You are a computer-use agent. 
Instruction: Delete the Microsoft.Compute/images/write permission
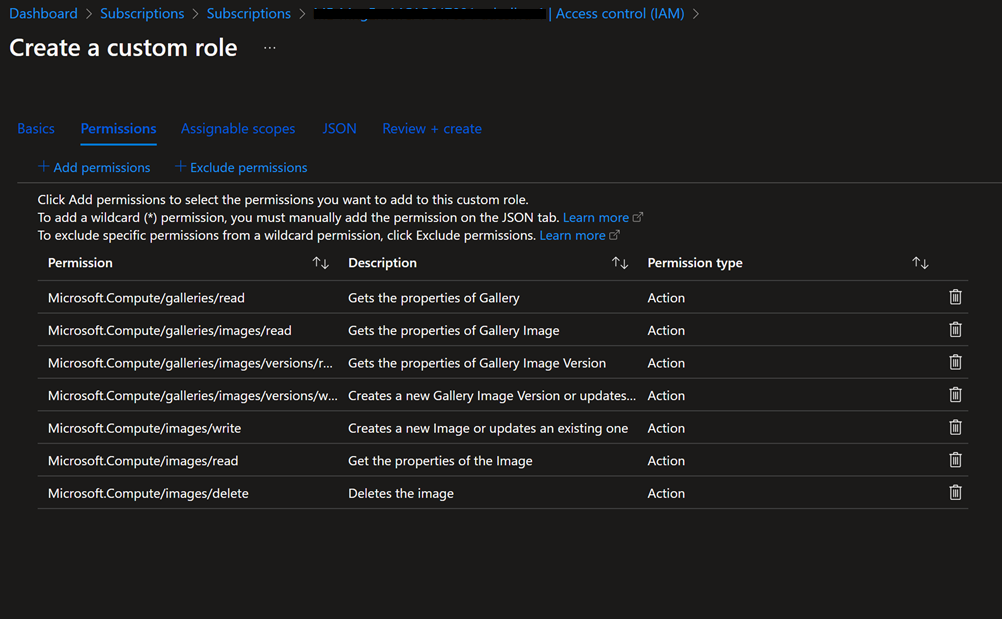tap(955, 427)
